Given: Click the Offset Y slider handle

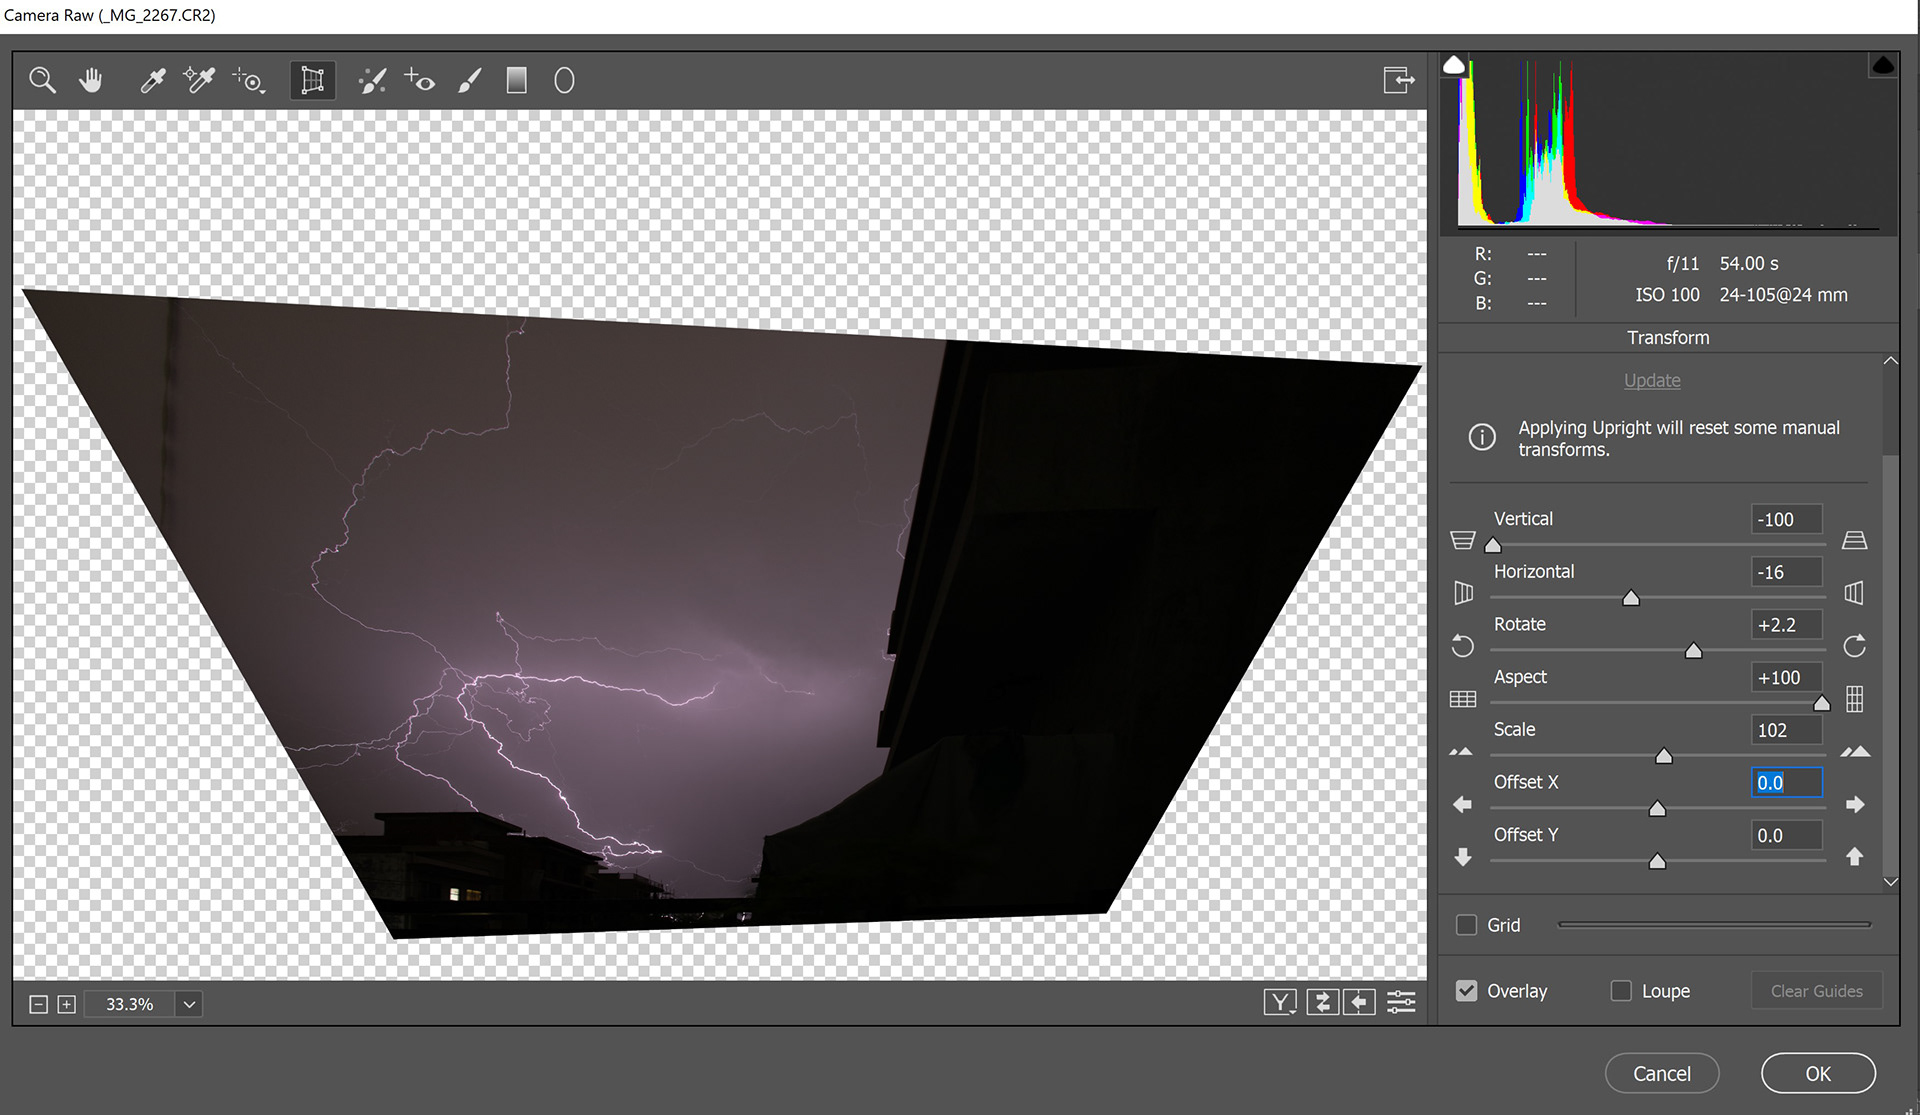Looking at the screenshot, I should [x=1657, y=861].
